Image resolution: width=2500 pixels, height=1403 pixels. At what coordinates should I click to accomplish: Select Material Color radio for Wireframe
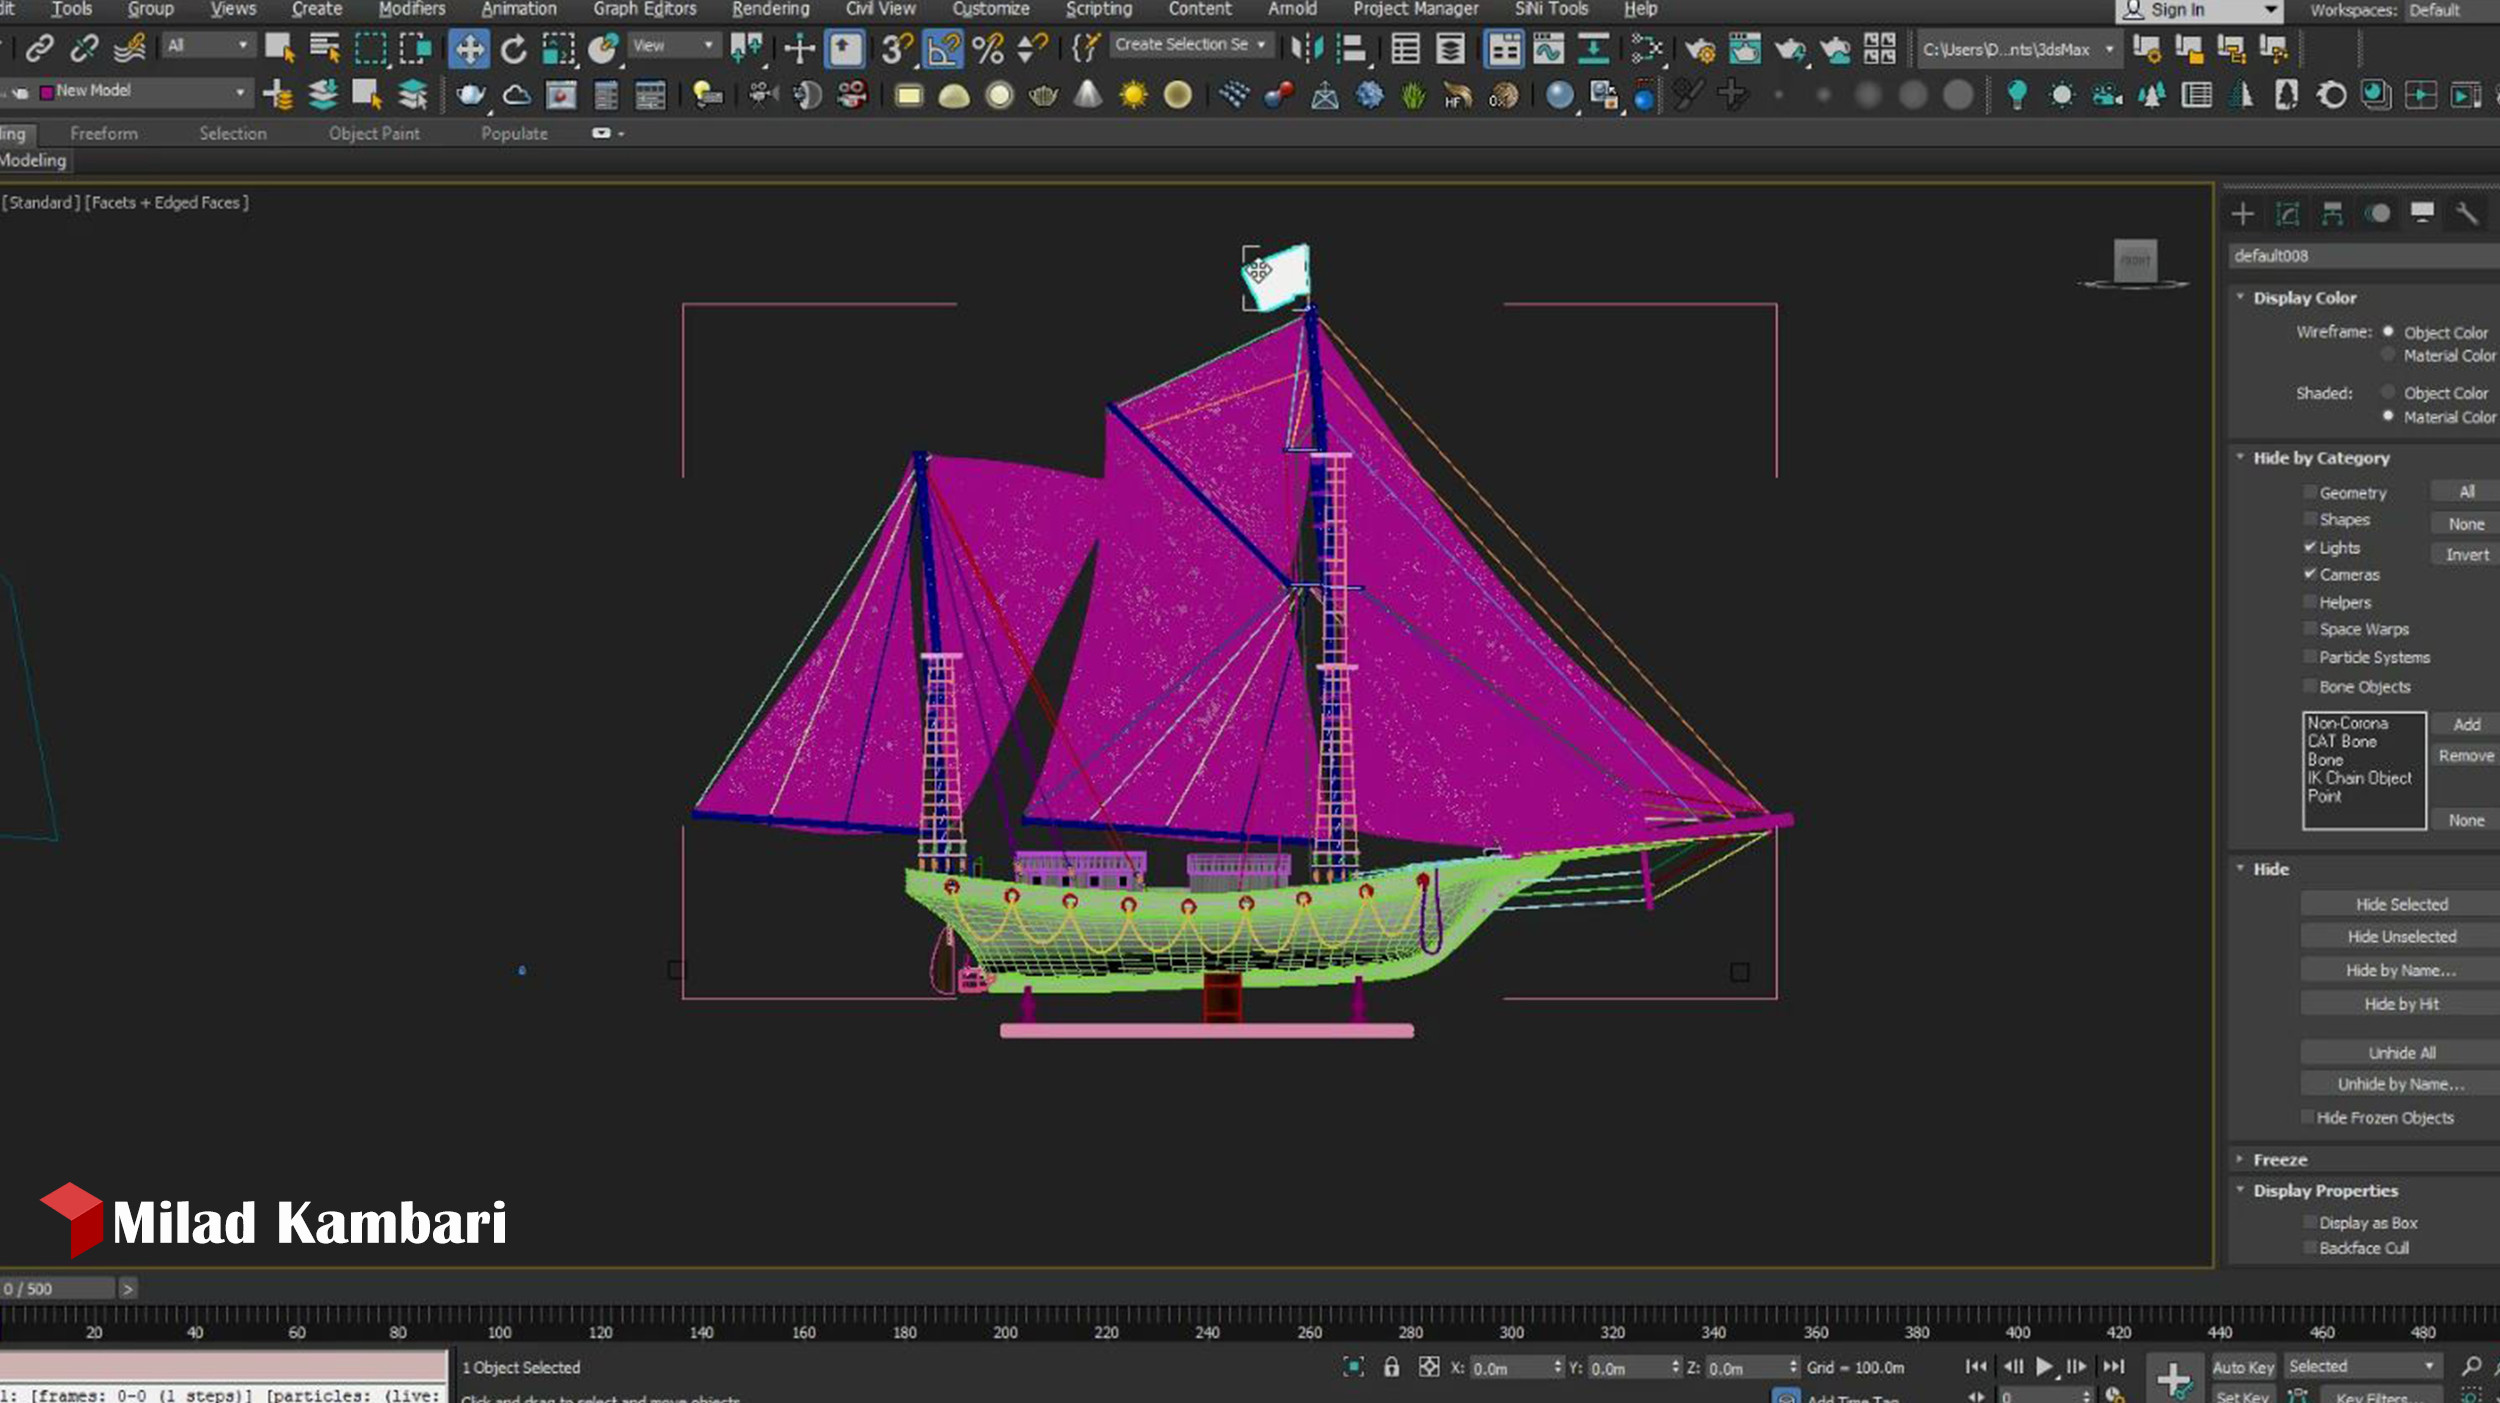(2389, 355)
